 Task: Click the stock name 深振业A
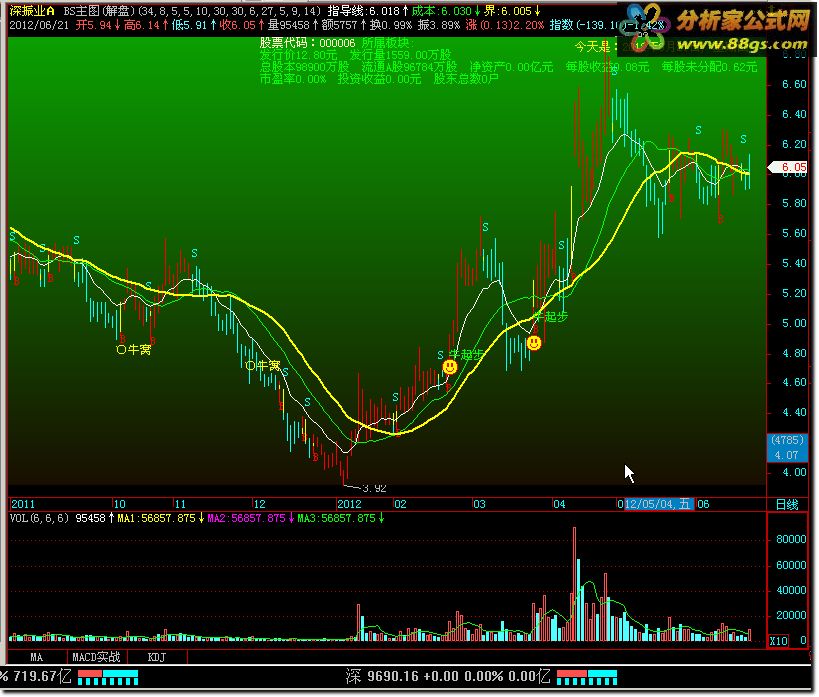[x=31, y=11]
